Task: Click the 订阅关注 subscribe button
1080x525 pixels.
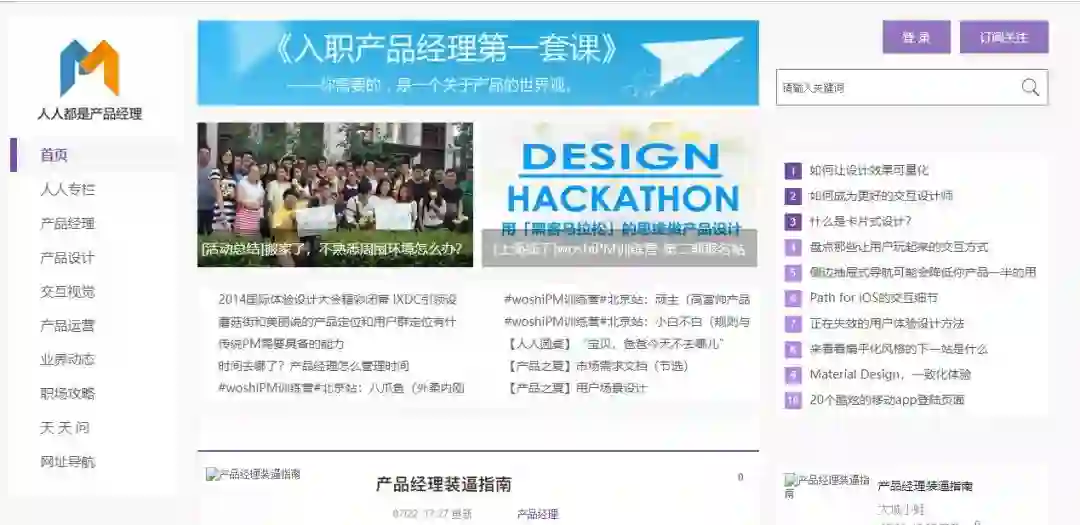Action: coord(1004,37)
